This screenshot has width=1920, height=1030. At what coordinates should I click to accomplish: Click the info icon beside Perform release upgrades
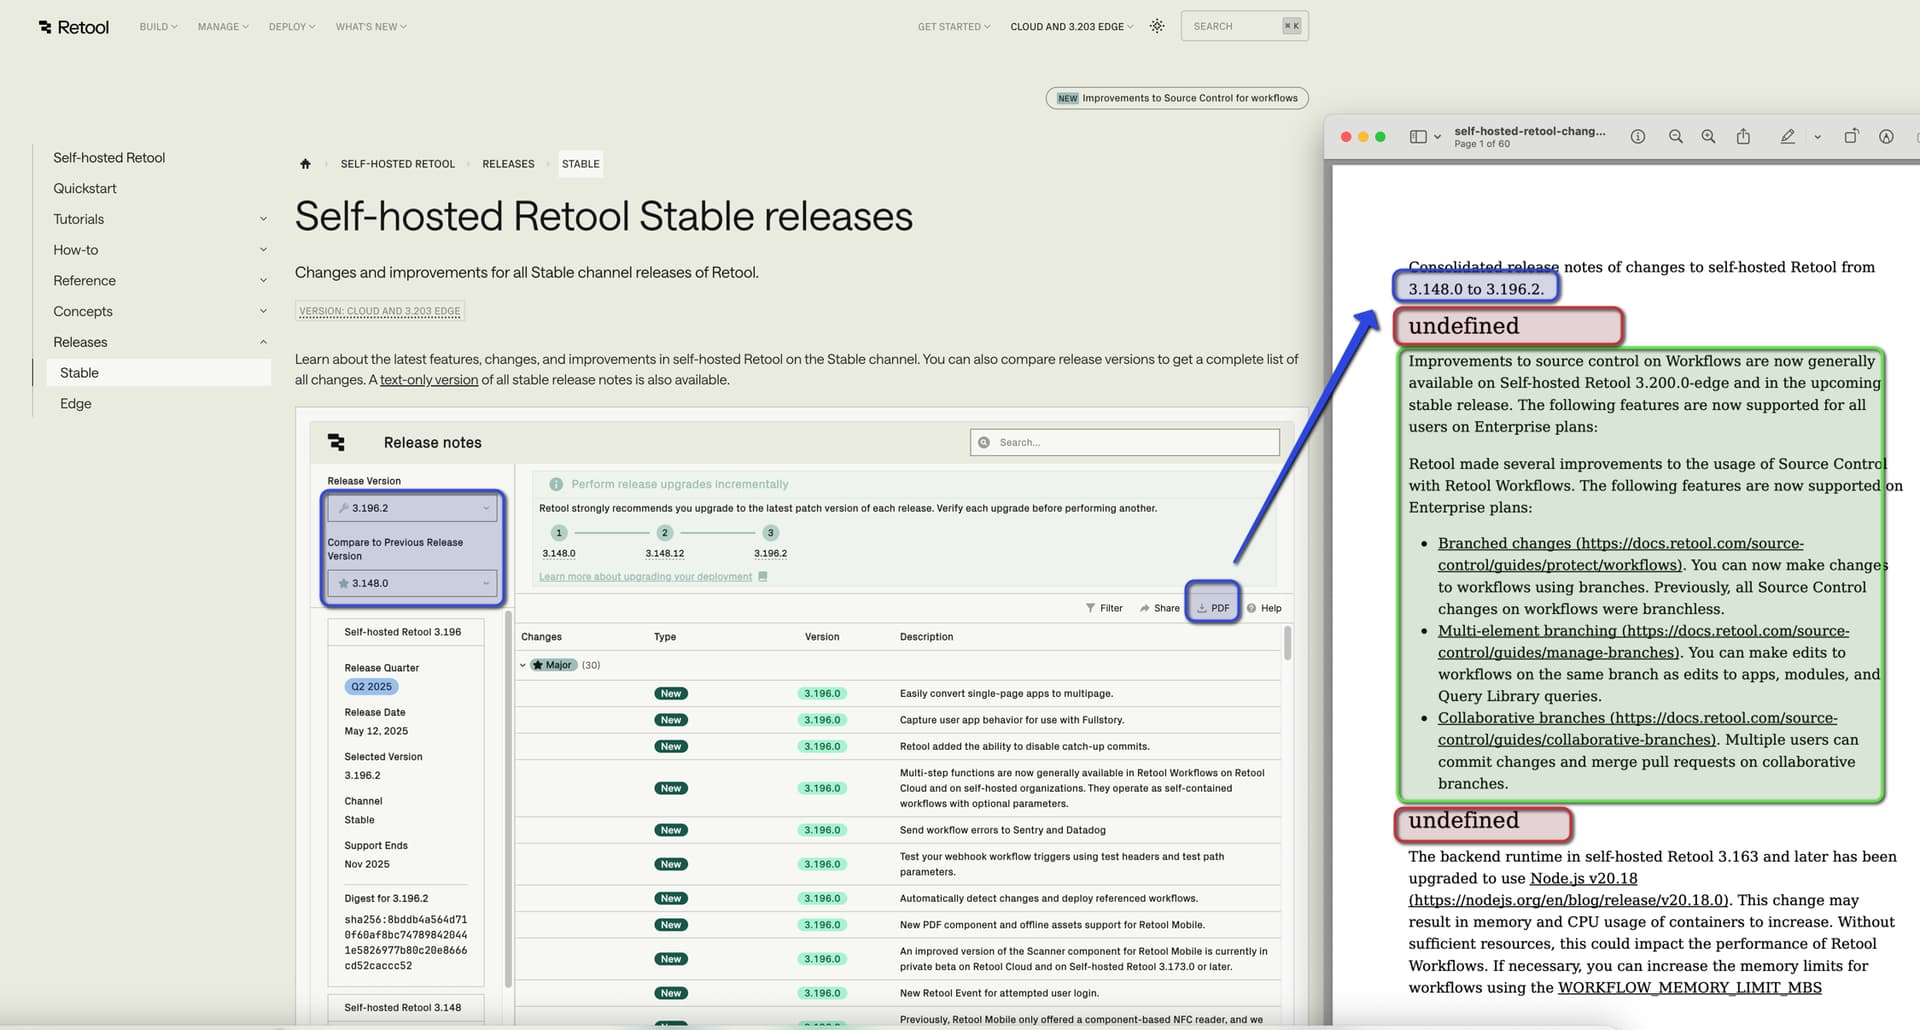point(556,484)
